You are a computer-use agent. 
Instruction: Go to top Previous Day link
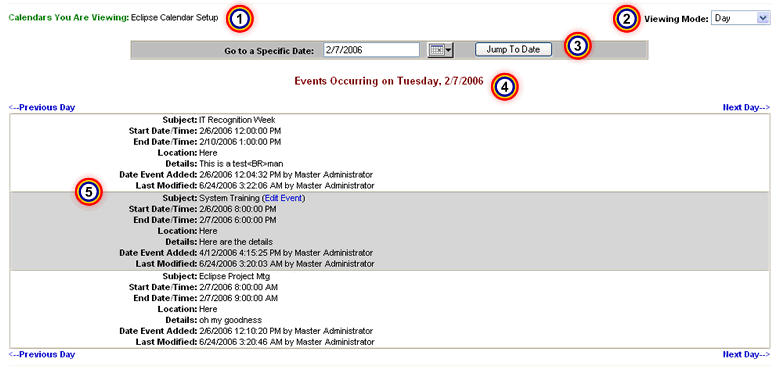pyautogui.click(x=42, y=107)
